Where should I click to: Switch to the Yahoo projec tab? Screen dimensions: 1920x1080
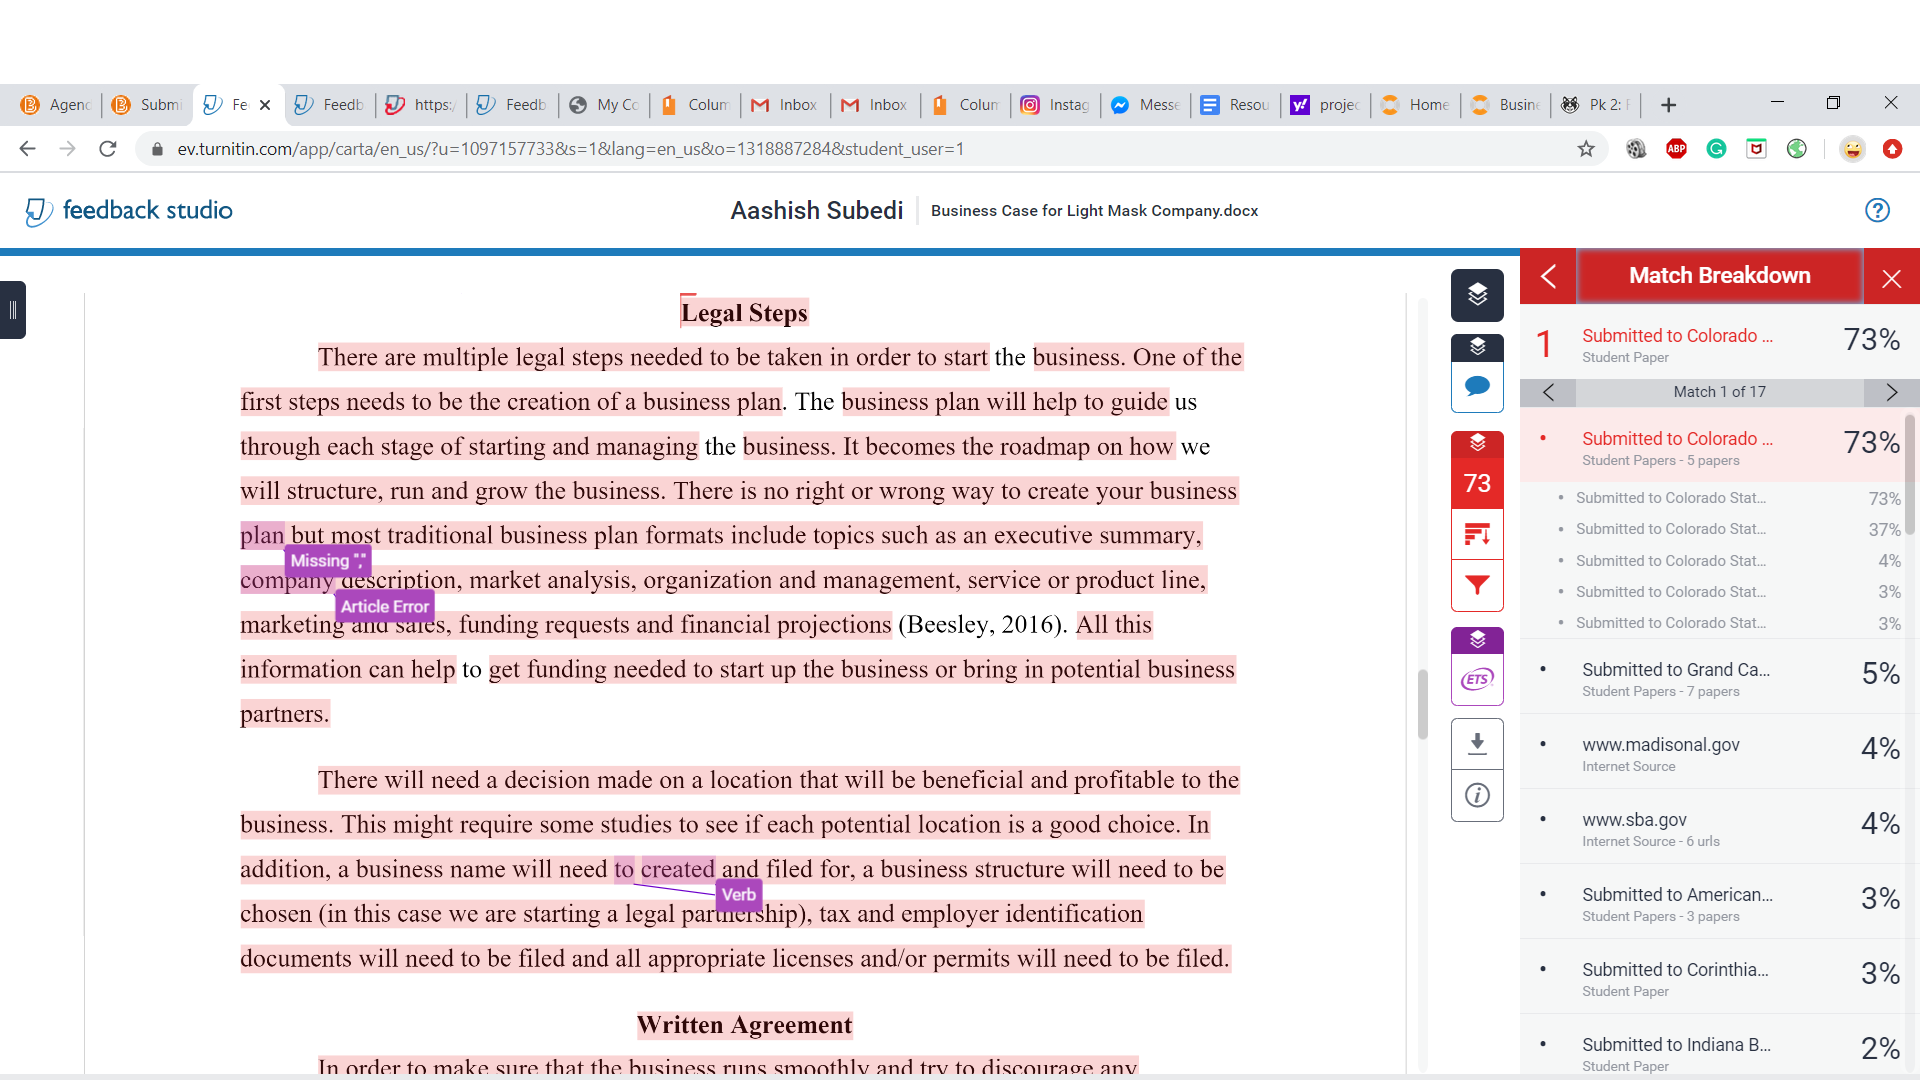[1325, 105]
